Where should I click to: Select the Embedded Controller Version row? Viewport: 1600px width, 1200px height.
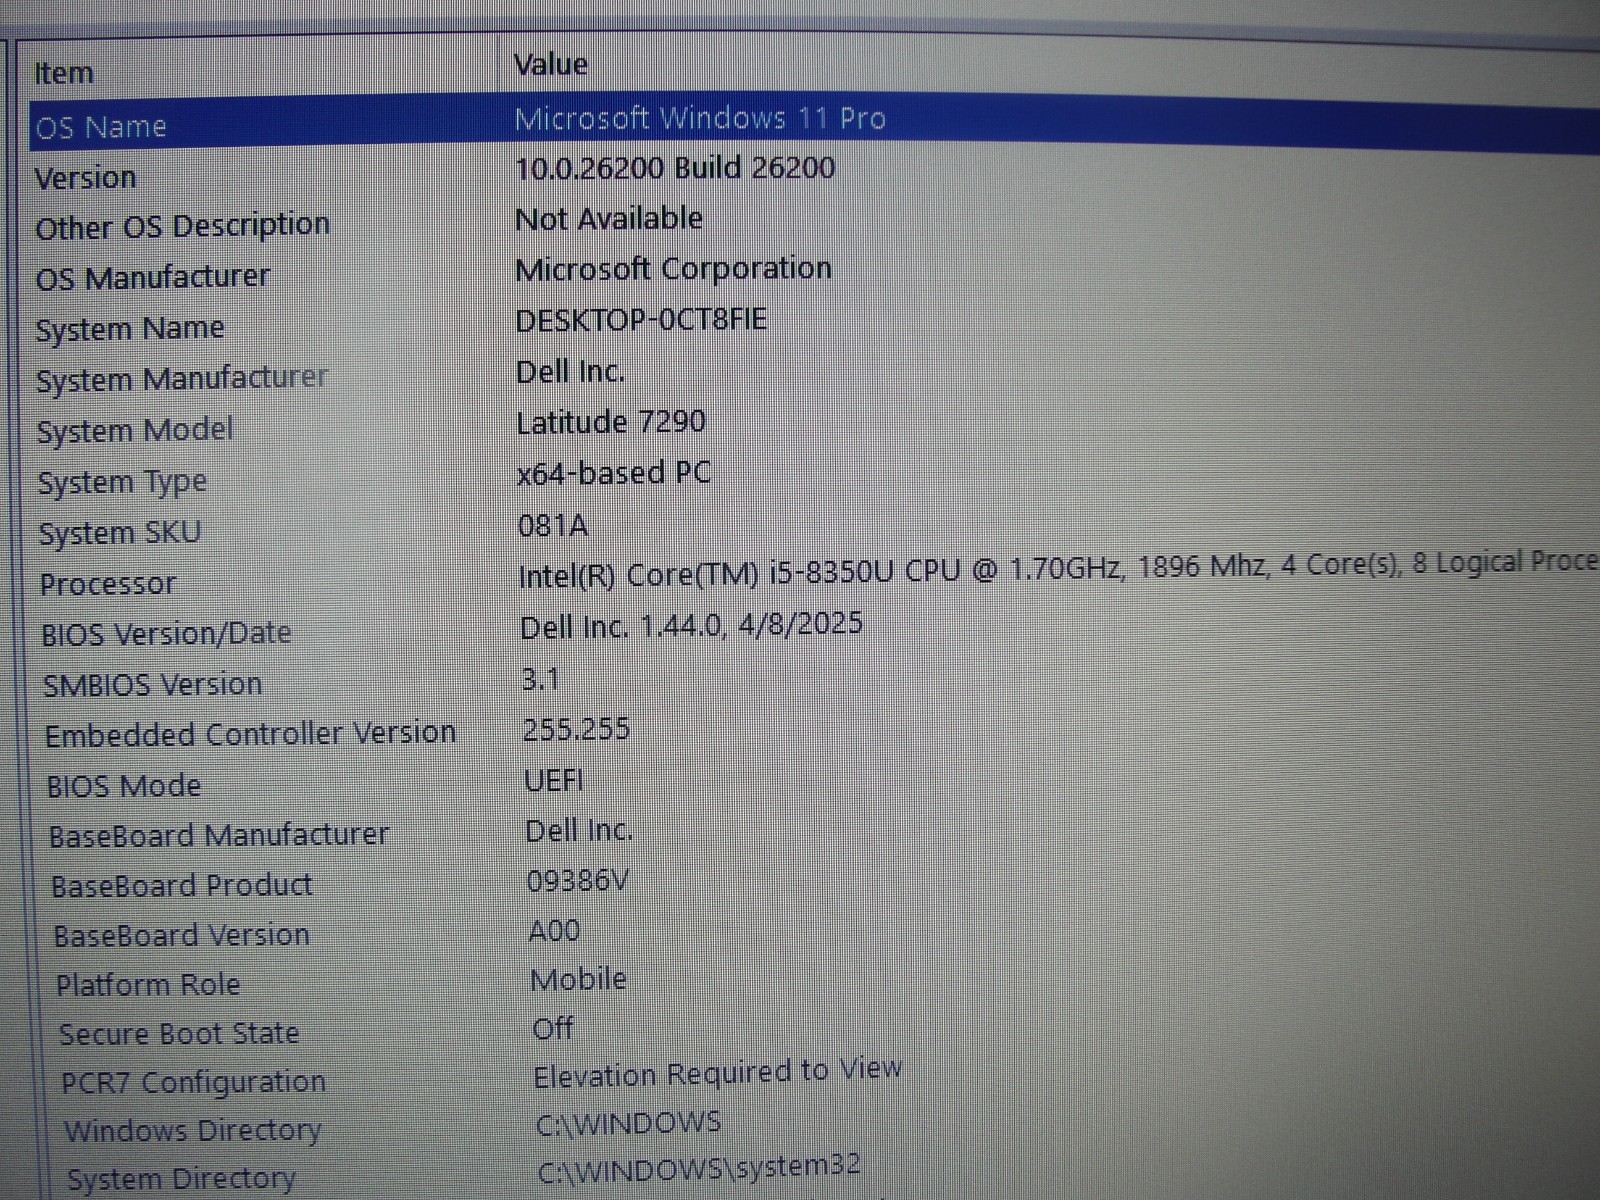[251, 734]
